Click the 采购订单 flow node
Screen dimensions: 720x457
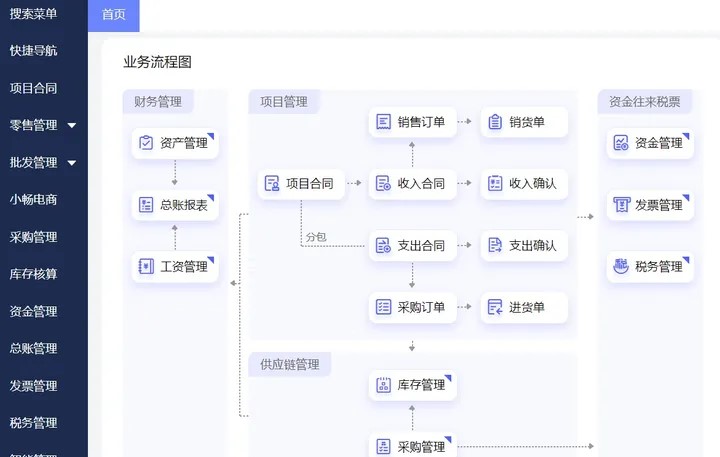coord(412,308)
